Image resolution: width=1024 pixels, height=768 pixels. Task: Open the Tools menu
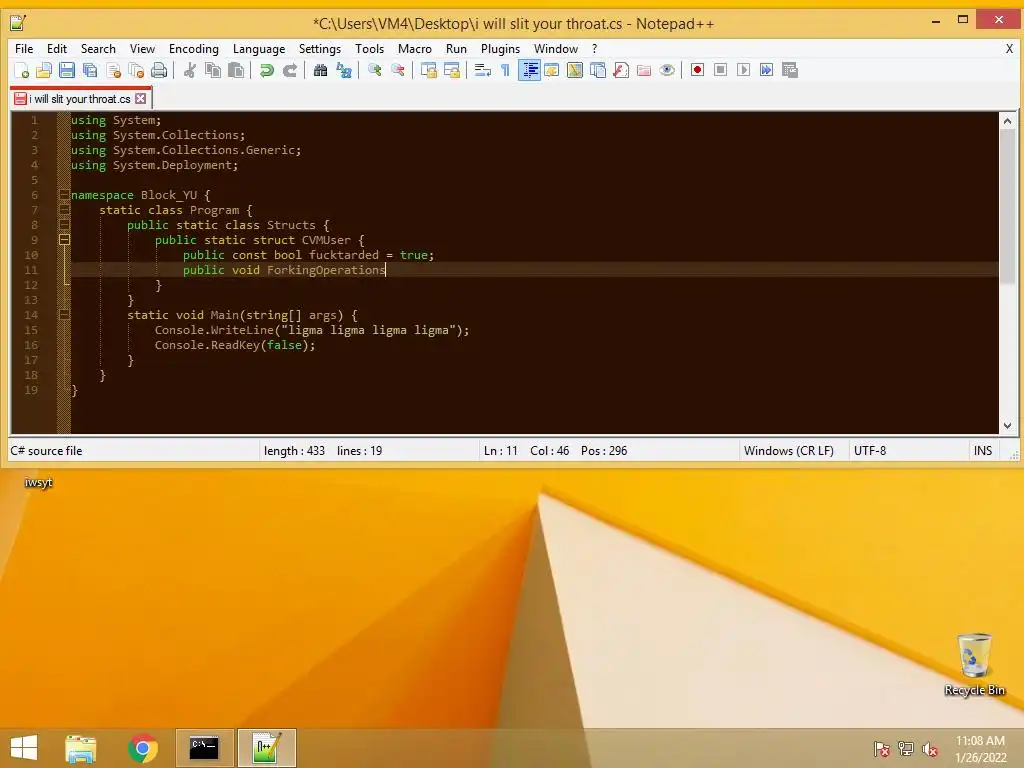point(369,49)
